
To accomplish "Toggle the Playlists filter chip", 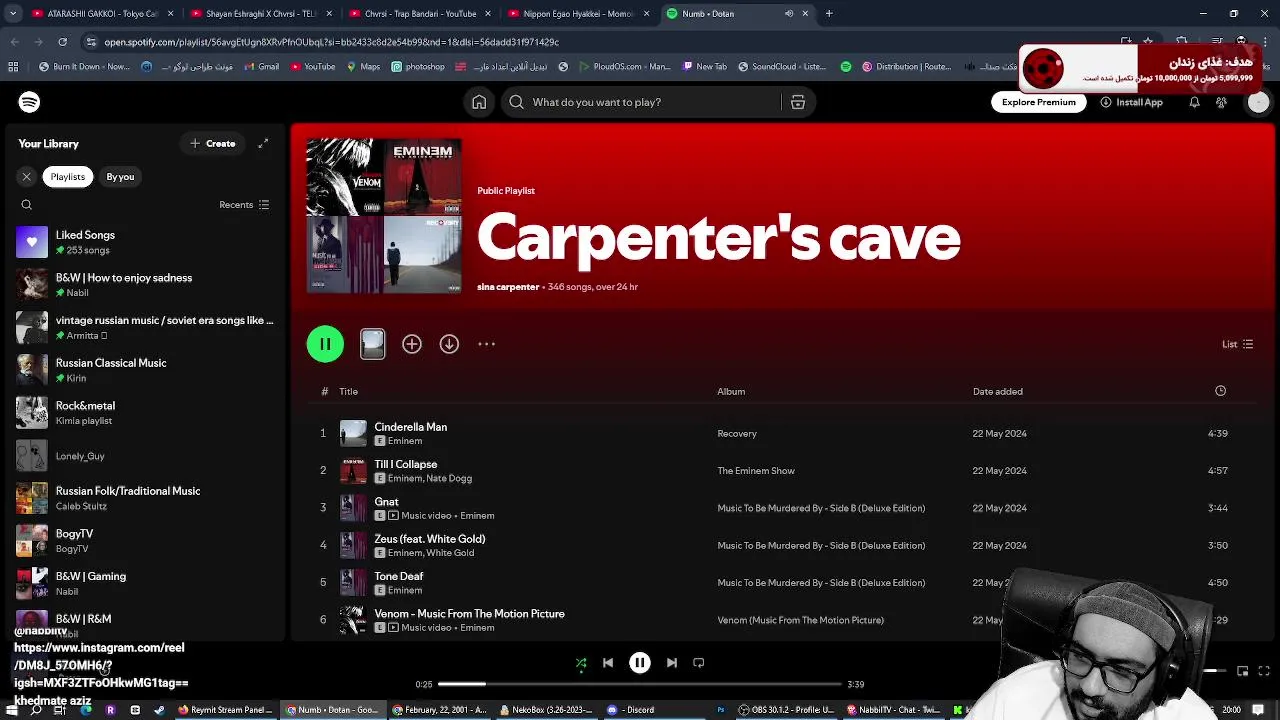I will 68,177.
